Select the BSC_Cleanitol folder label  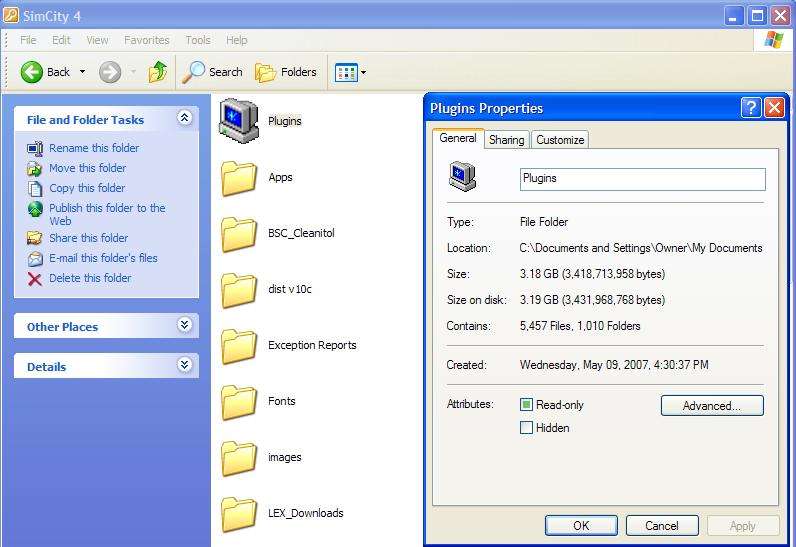301,233
